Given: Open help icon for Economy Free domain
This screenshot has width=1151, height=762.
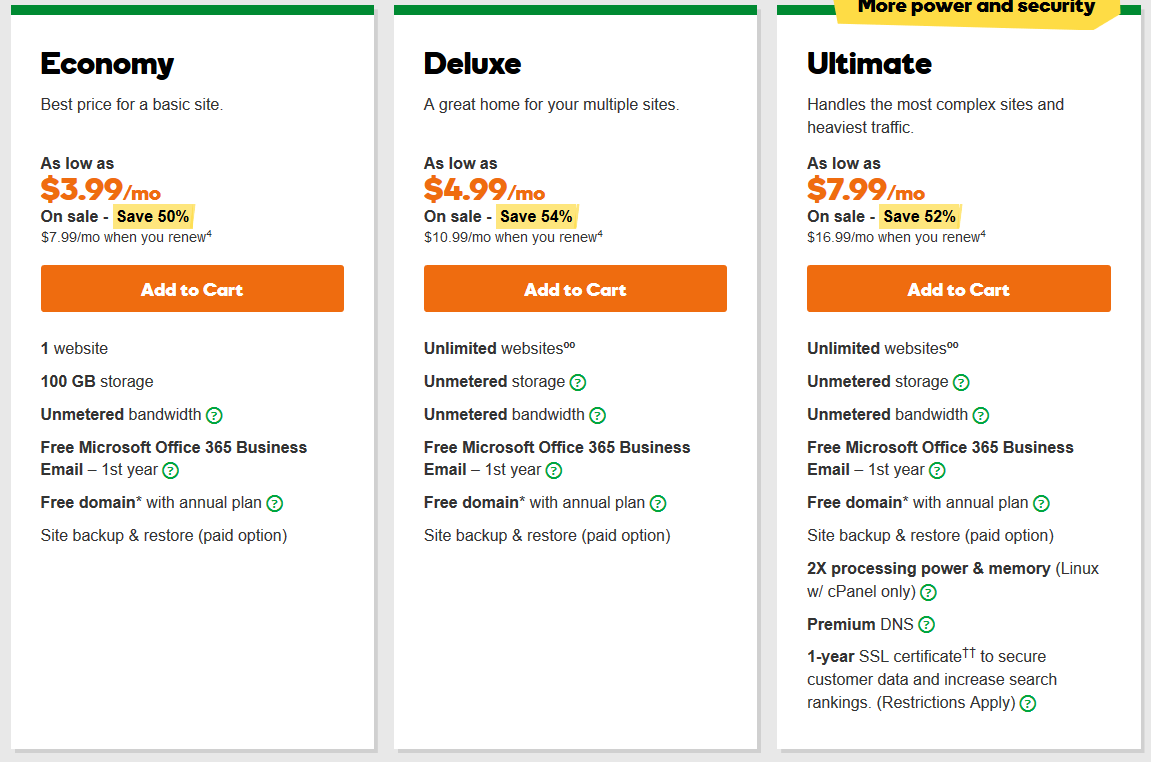Looking at the screenshot, I should [275, 504].
